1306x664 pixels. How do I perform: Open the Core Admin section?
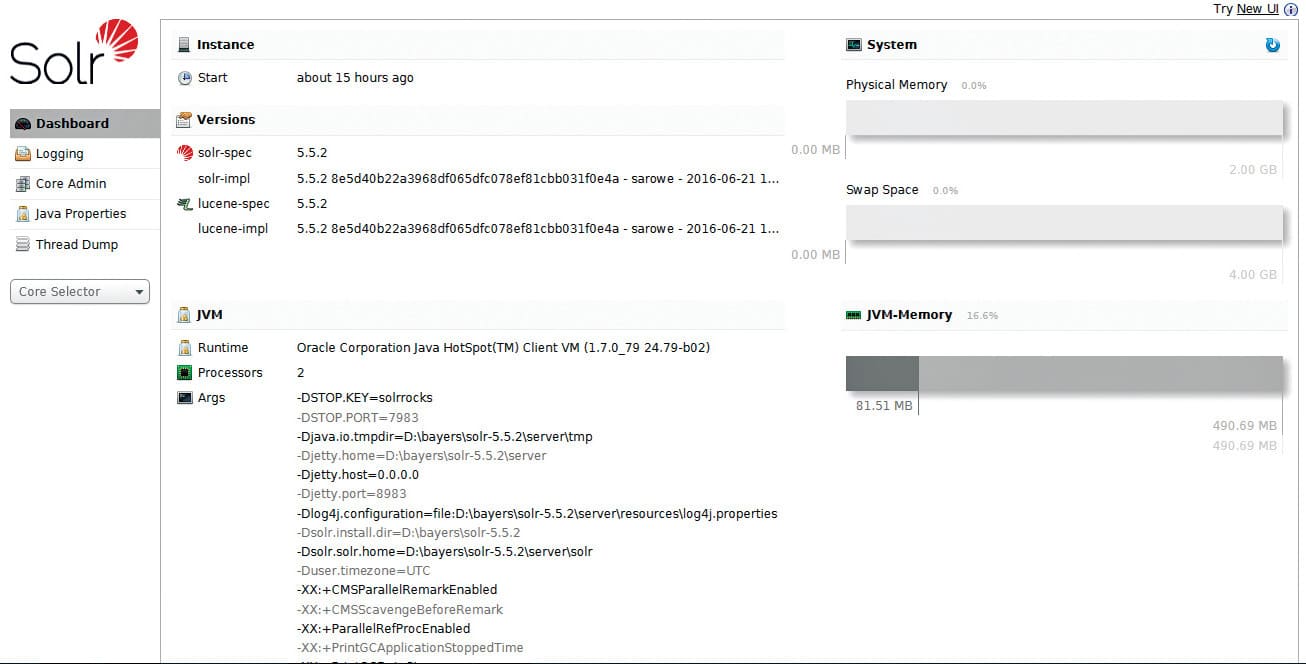[71, 184]
